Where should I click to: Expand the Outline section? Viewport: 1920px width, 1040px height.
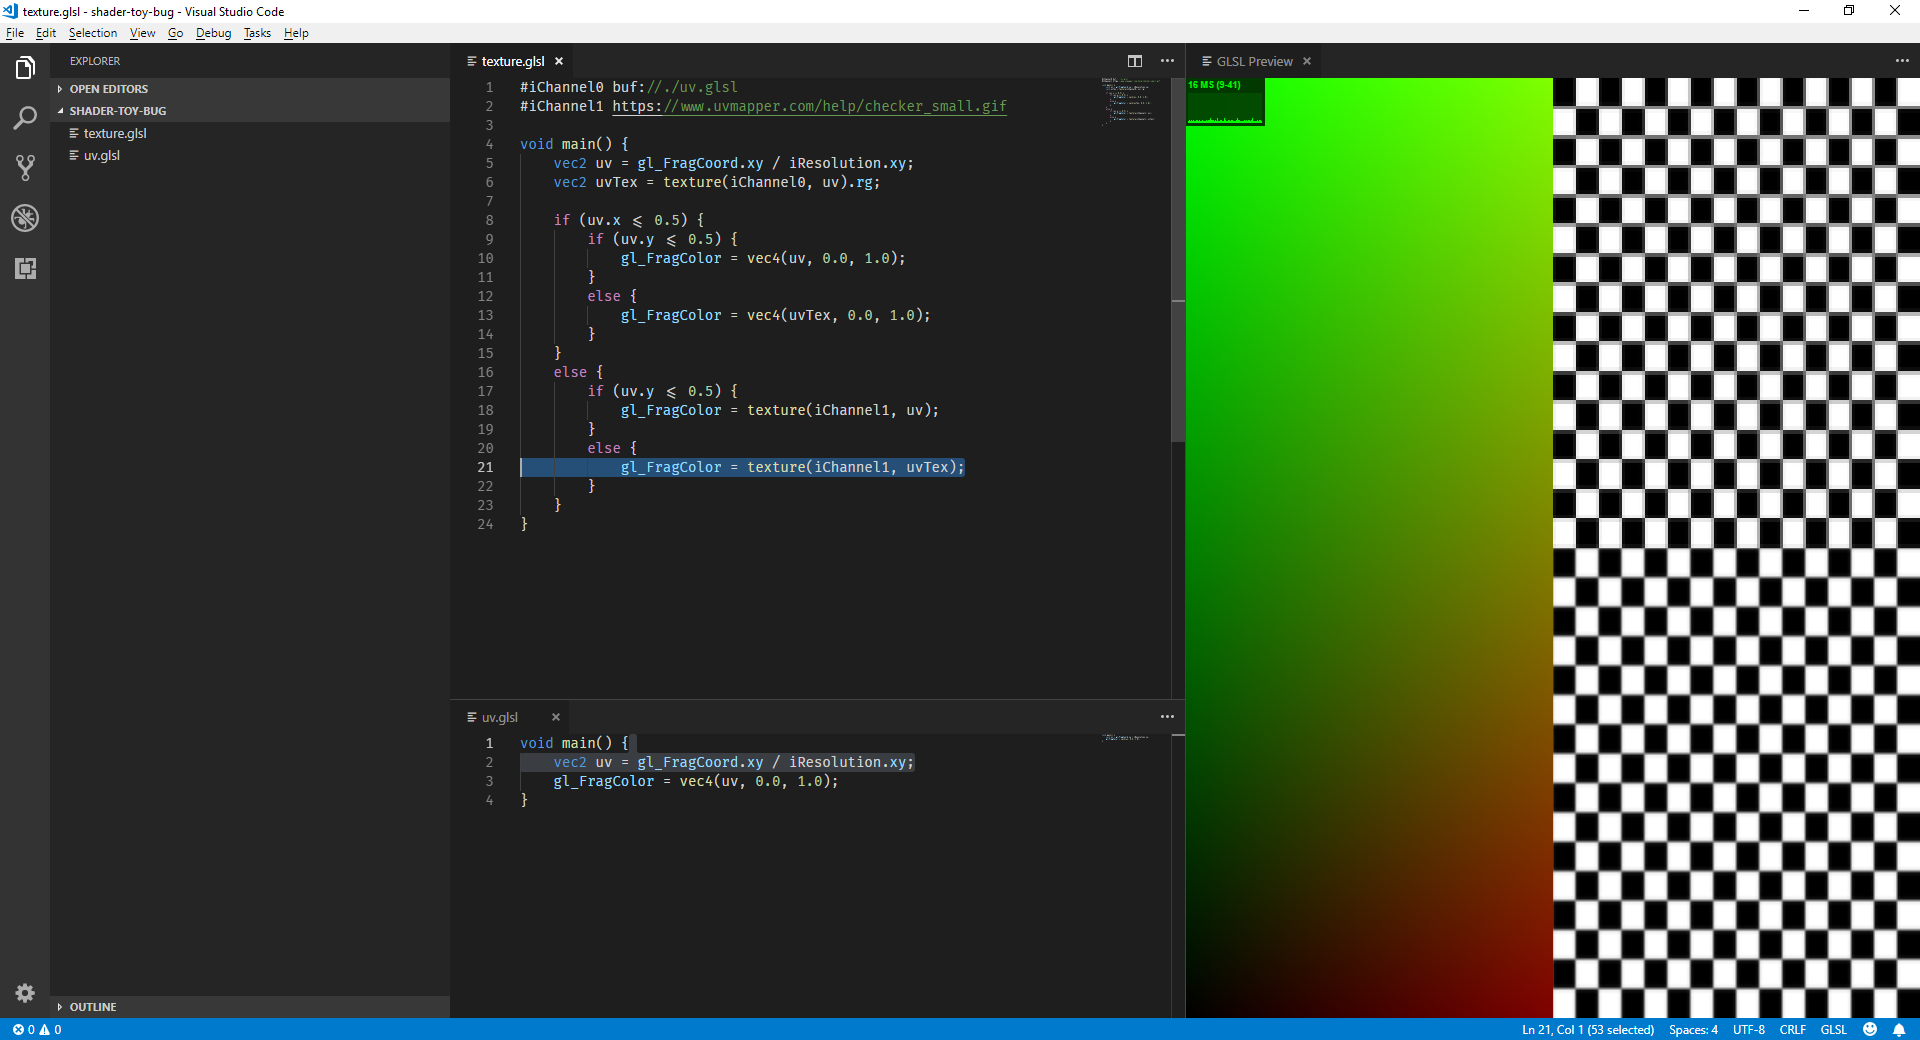pyautogui.click(x=250, y=1007)
